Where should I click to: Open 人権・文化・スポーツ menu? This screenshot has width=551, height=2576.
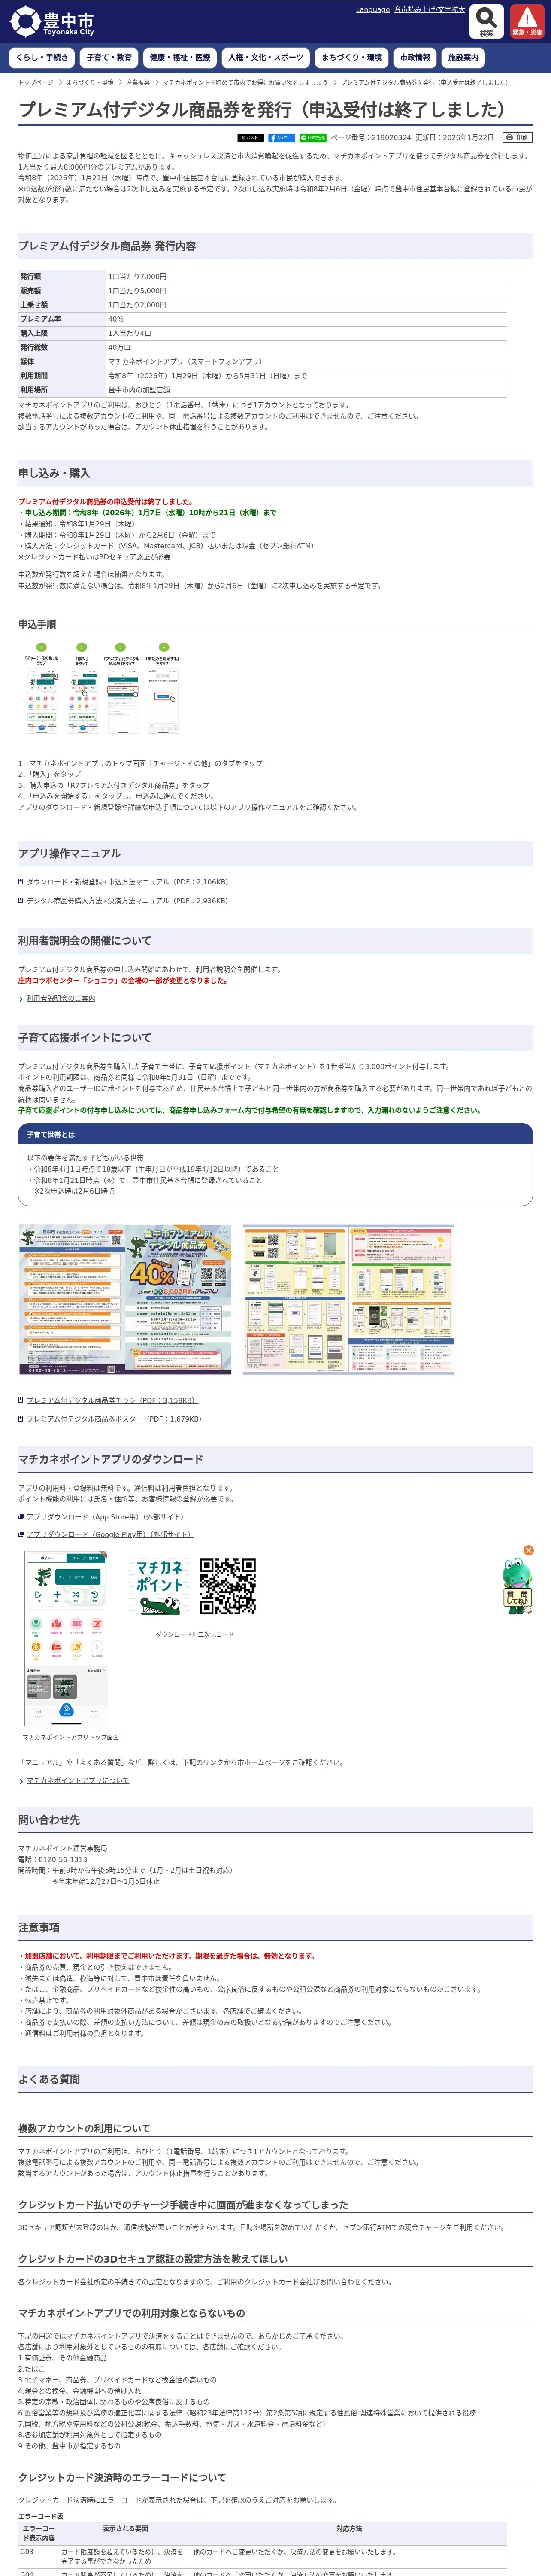coord(266,57)
